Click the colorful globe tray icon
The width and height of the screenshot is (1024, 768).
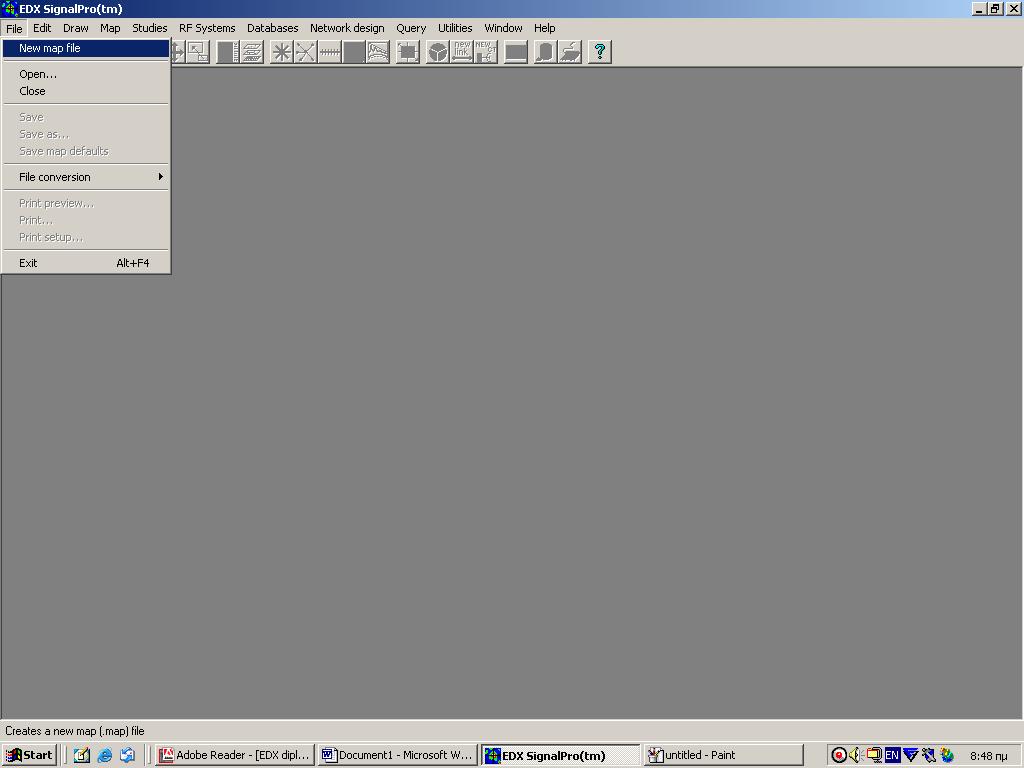click(947, 755)
